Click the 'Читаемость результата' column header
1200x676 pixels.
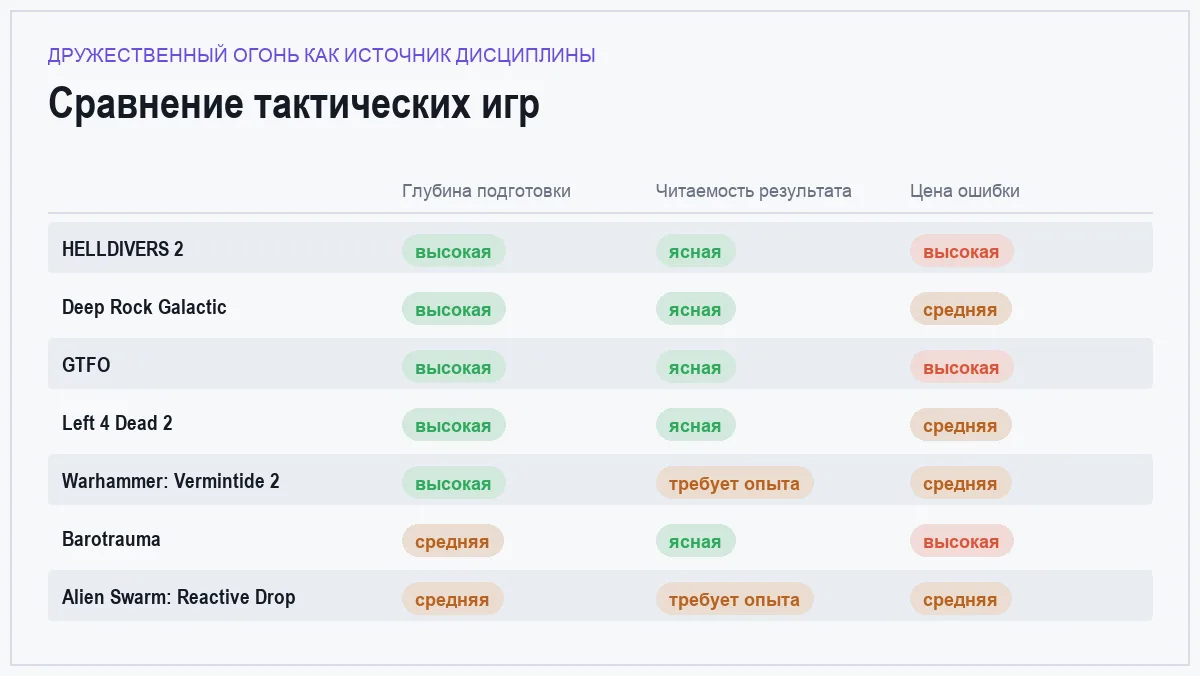coord(754,191)
